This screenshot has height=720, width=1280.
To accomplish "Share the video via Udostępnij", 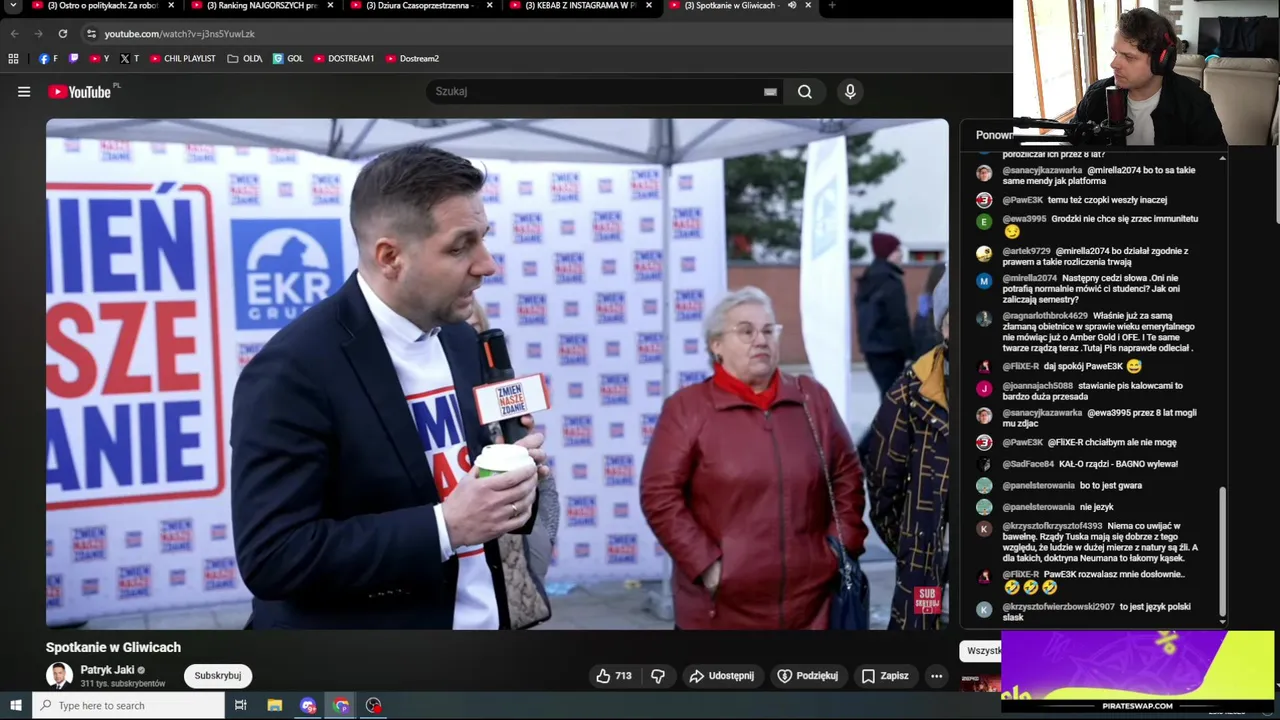I will click(721, 676).
